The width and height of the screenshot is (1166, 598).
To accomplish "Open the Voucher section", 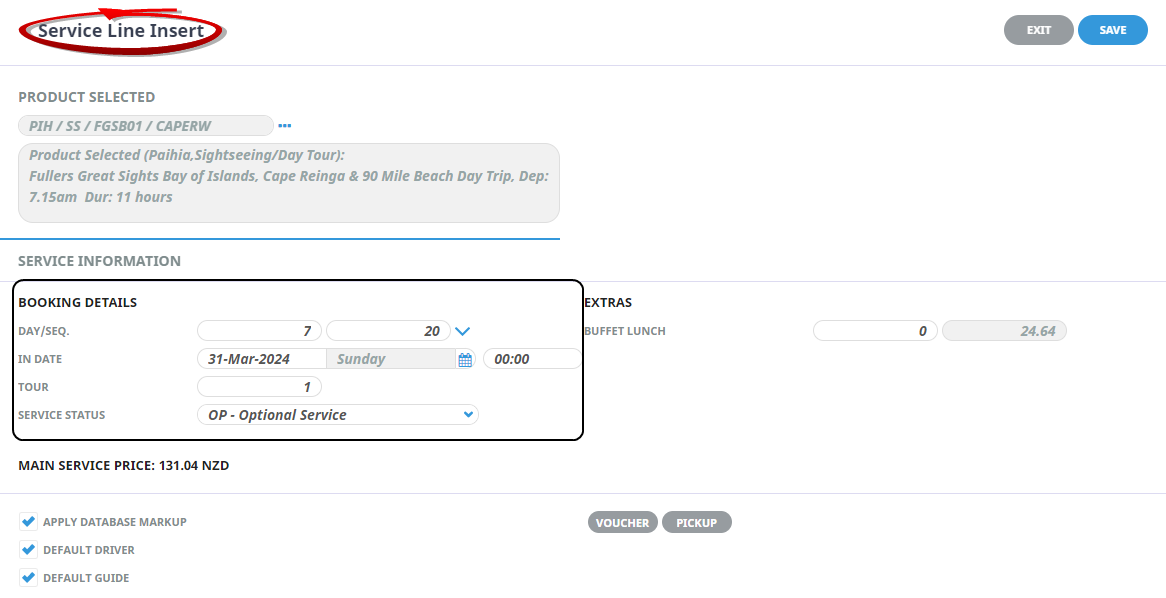I will [623, 523].
